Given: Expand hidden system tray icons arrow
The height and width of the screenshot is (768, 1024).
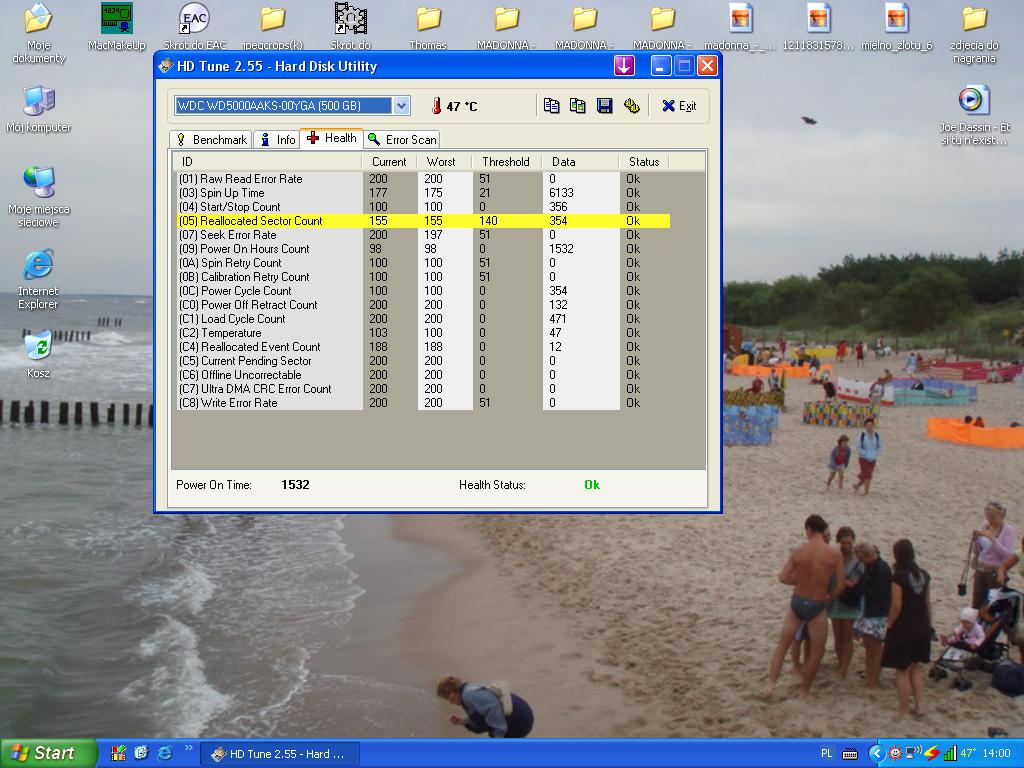Looking at the screenshot, I should [x=876, y=753].
